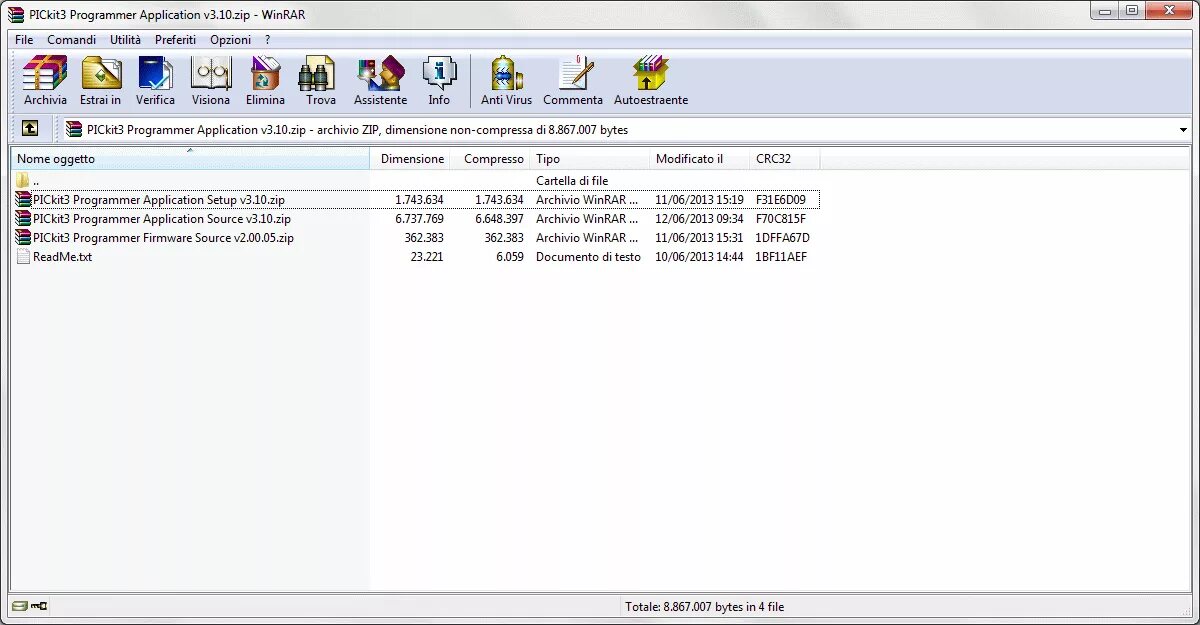The width and height of the screenshot is (1200, 625).
Task: Click the Elimina toolbar icon
Action: click(265, 81)
